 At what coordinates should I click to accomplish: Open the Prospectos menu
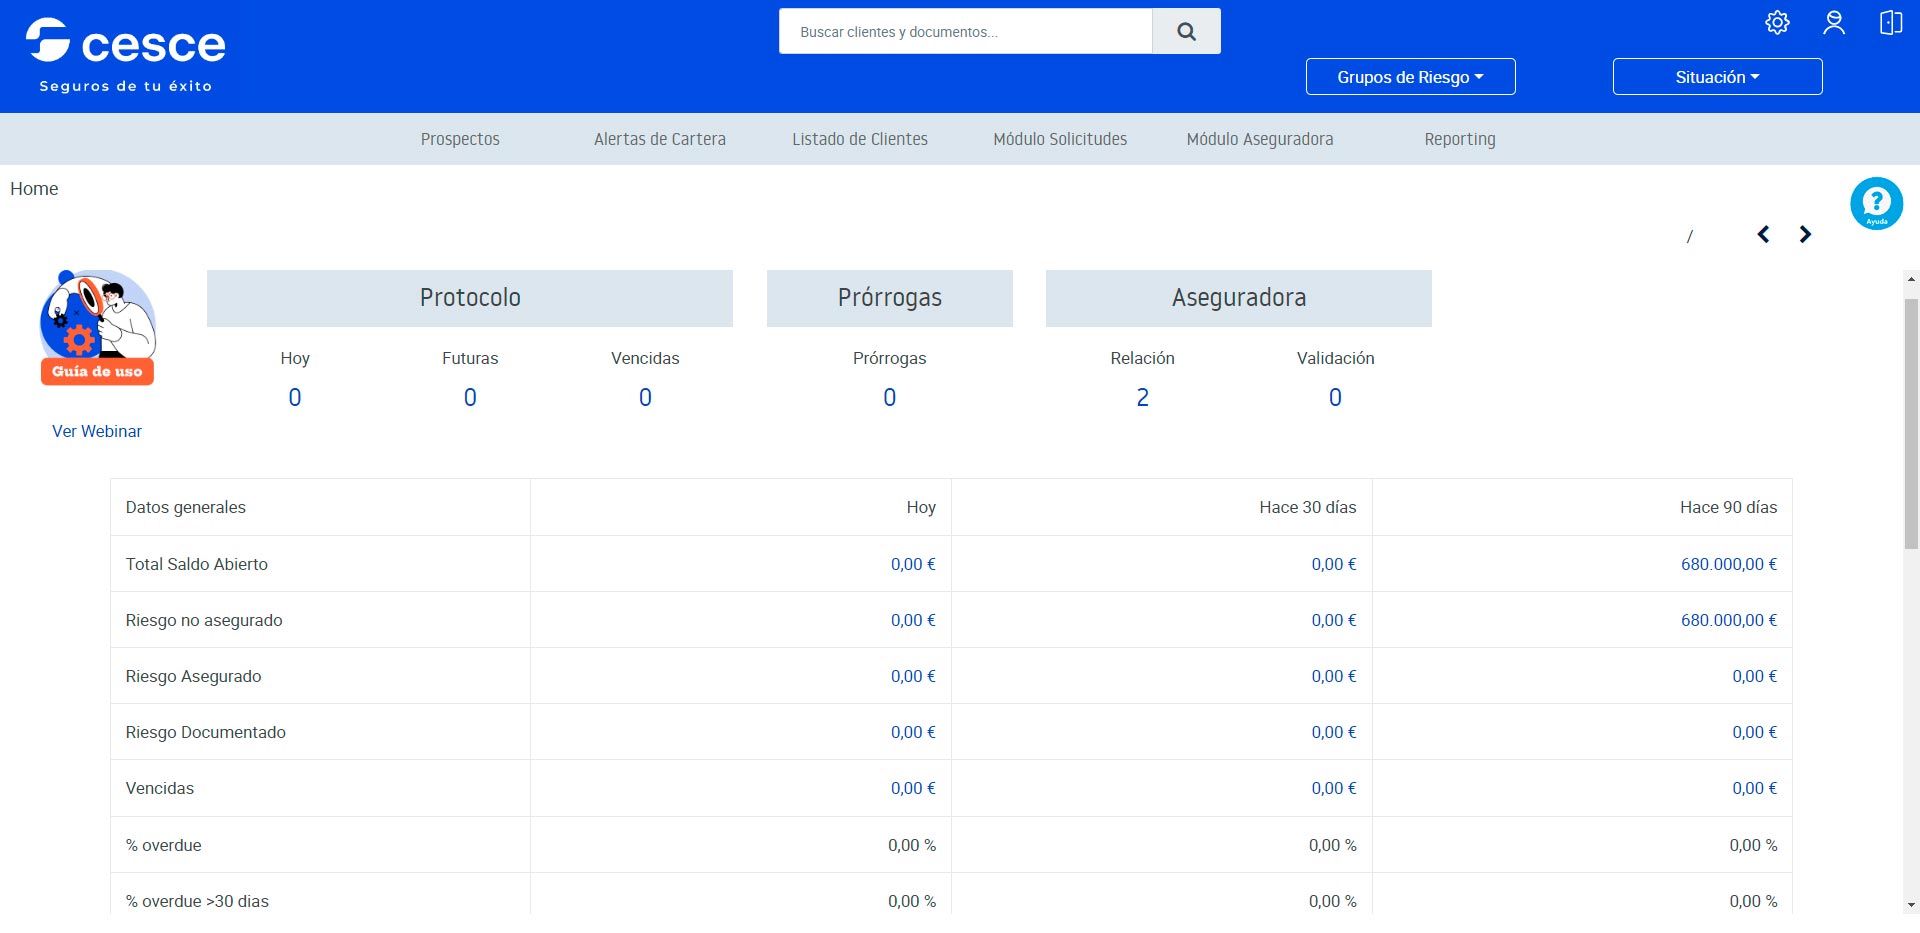click(460, 139)
